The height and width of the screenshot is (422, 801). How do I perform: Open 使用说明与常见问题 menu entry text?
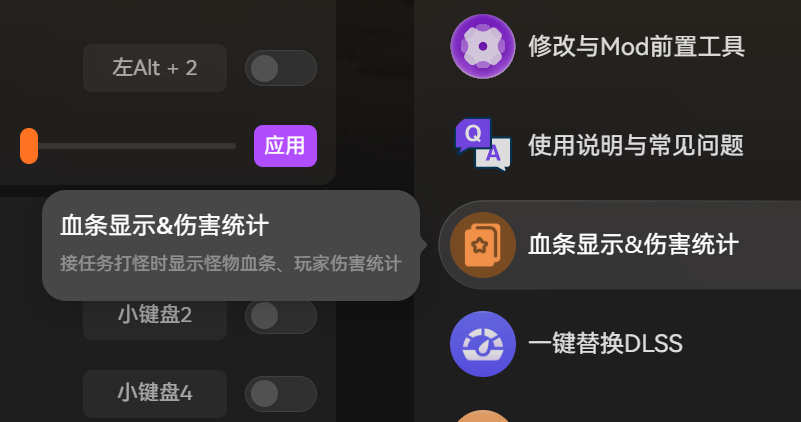(x=636, y=146)
